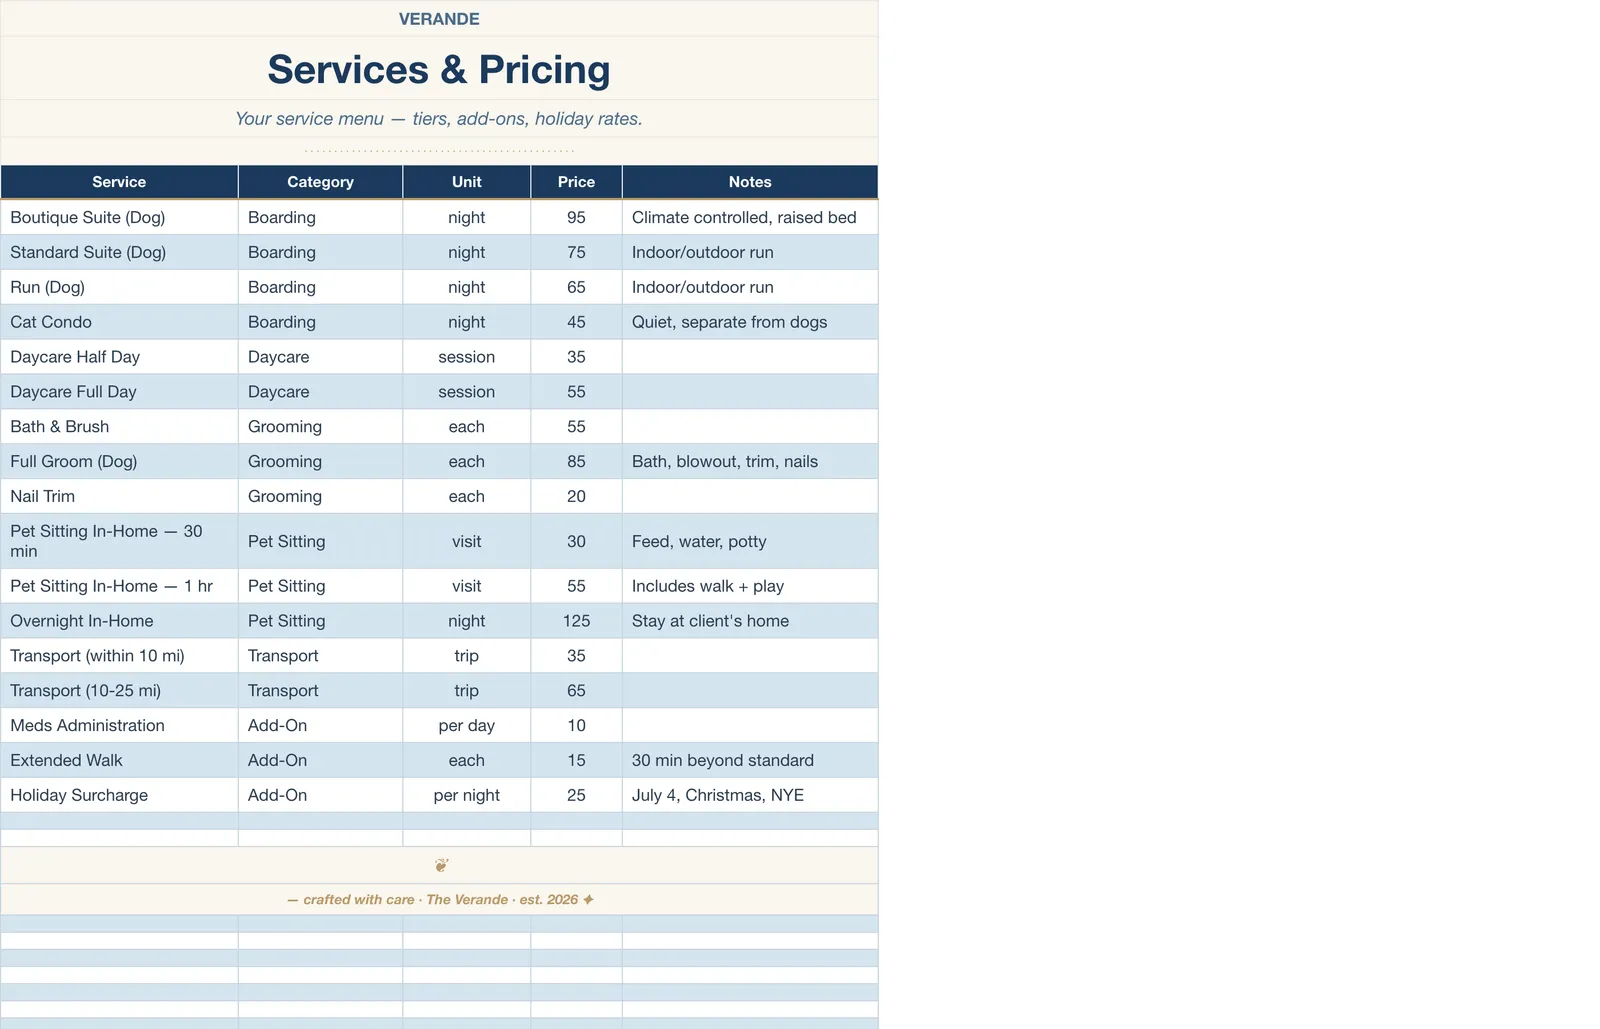The width and height of the screenshot is (1600, 1029).
Task: Click the price 125 for Overnight In-Home
Action: coord(576,621)
